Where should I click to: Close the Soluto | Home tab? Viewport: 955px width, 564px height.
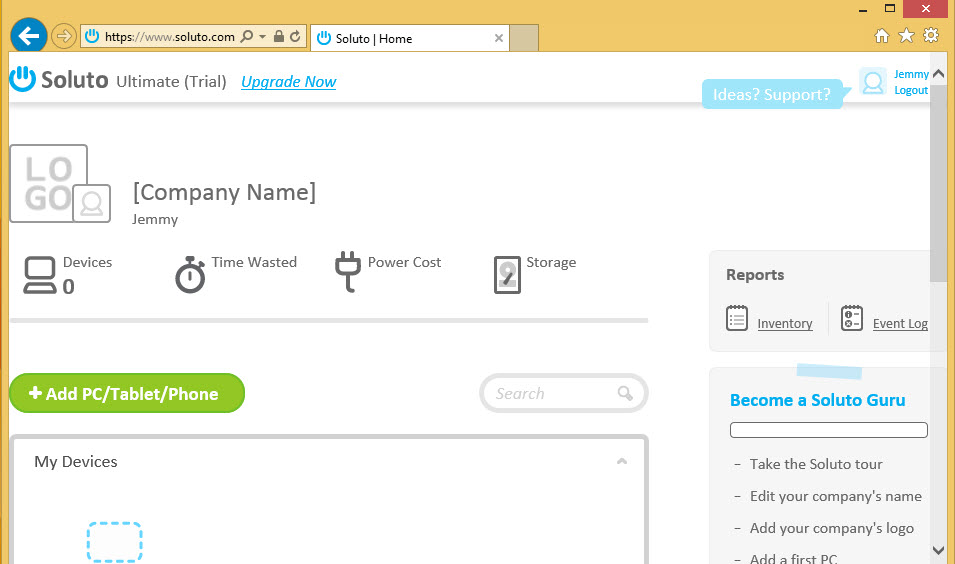coord(499,38)
